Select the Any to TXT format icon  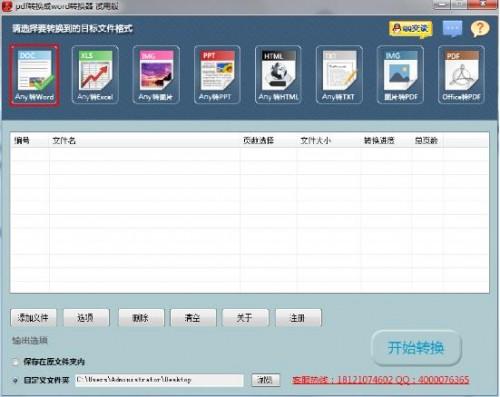click(339, 75)
